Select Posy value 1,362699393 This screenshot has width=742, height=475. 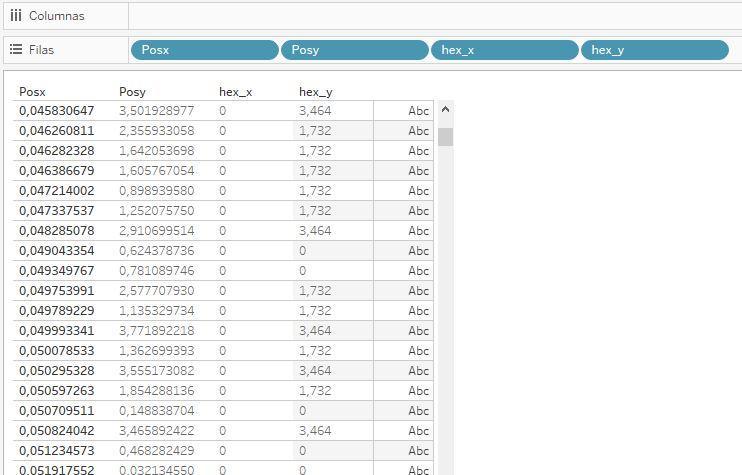tap(157, 351)
